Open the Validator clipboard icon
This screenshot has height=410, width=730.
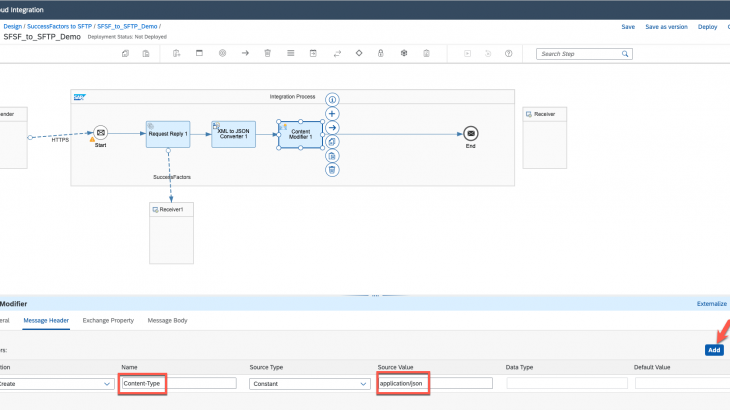pos(426,54)
